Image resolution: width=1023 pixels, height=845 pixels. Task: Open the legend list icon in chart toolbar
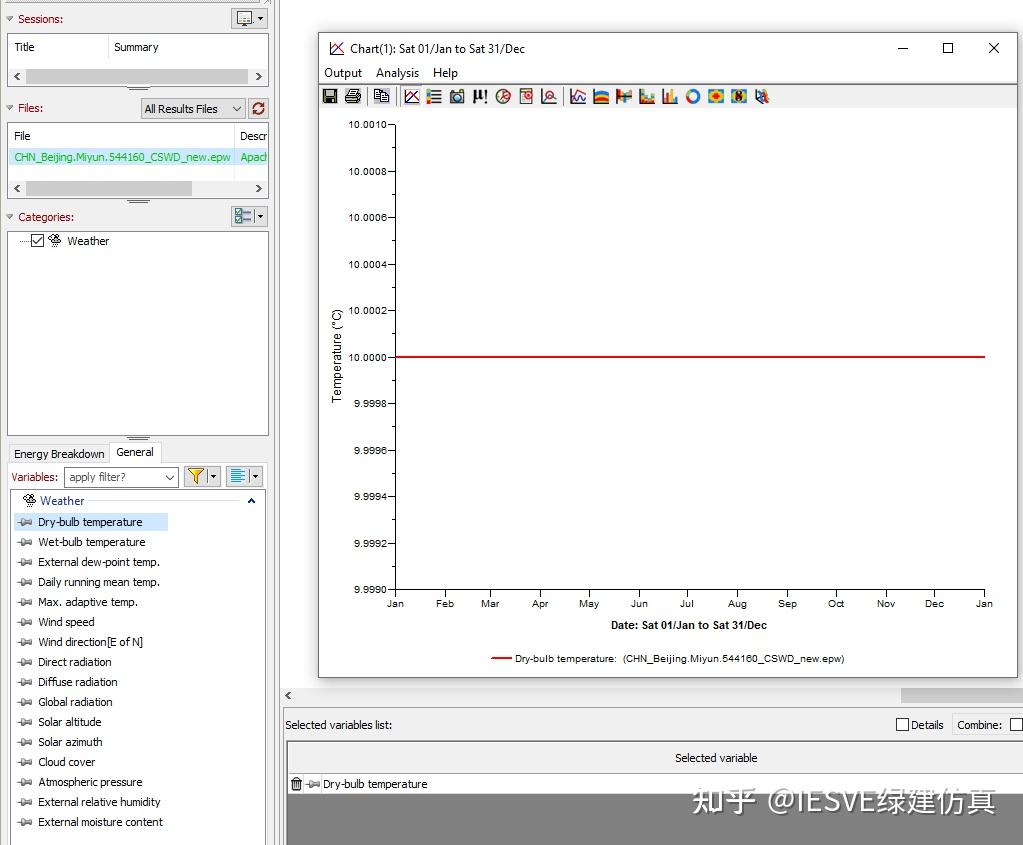(434, 97)
